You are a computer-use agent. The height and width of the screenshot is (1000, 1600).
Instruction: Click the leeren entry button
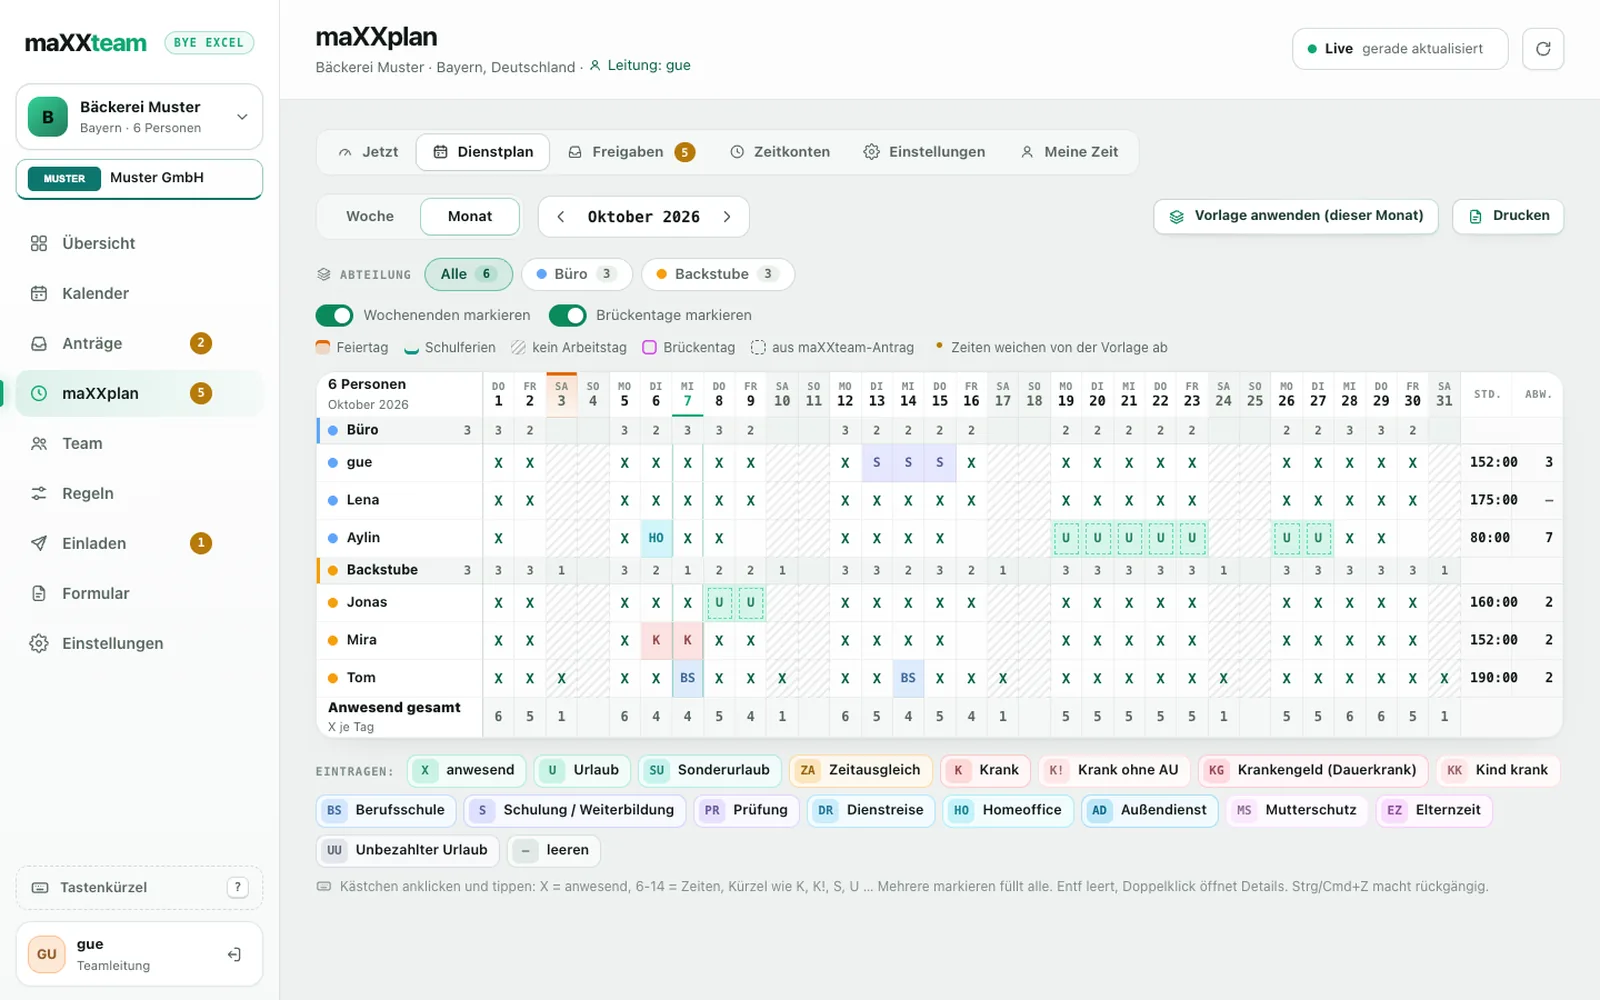coord(555,850)
